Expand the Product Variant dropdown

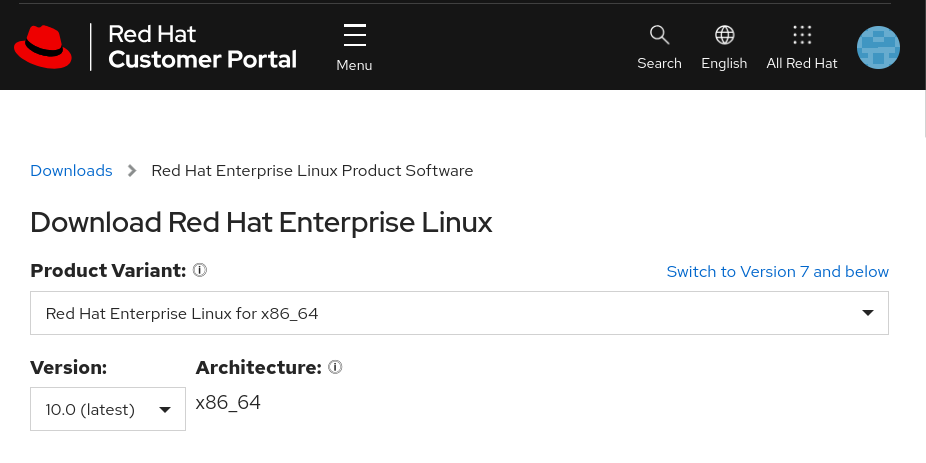[x=459, y=313]
